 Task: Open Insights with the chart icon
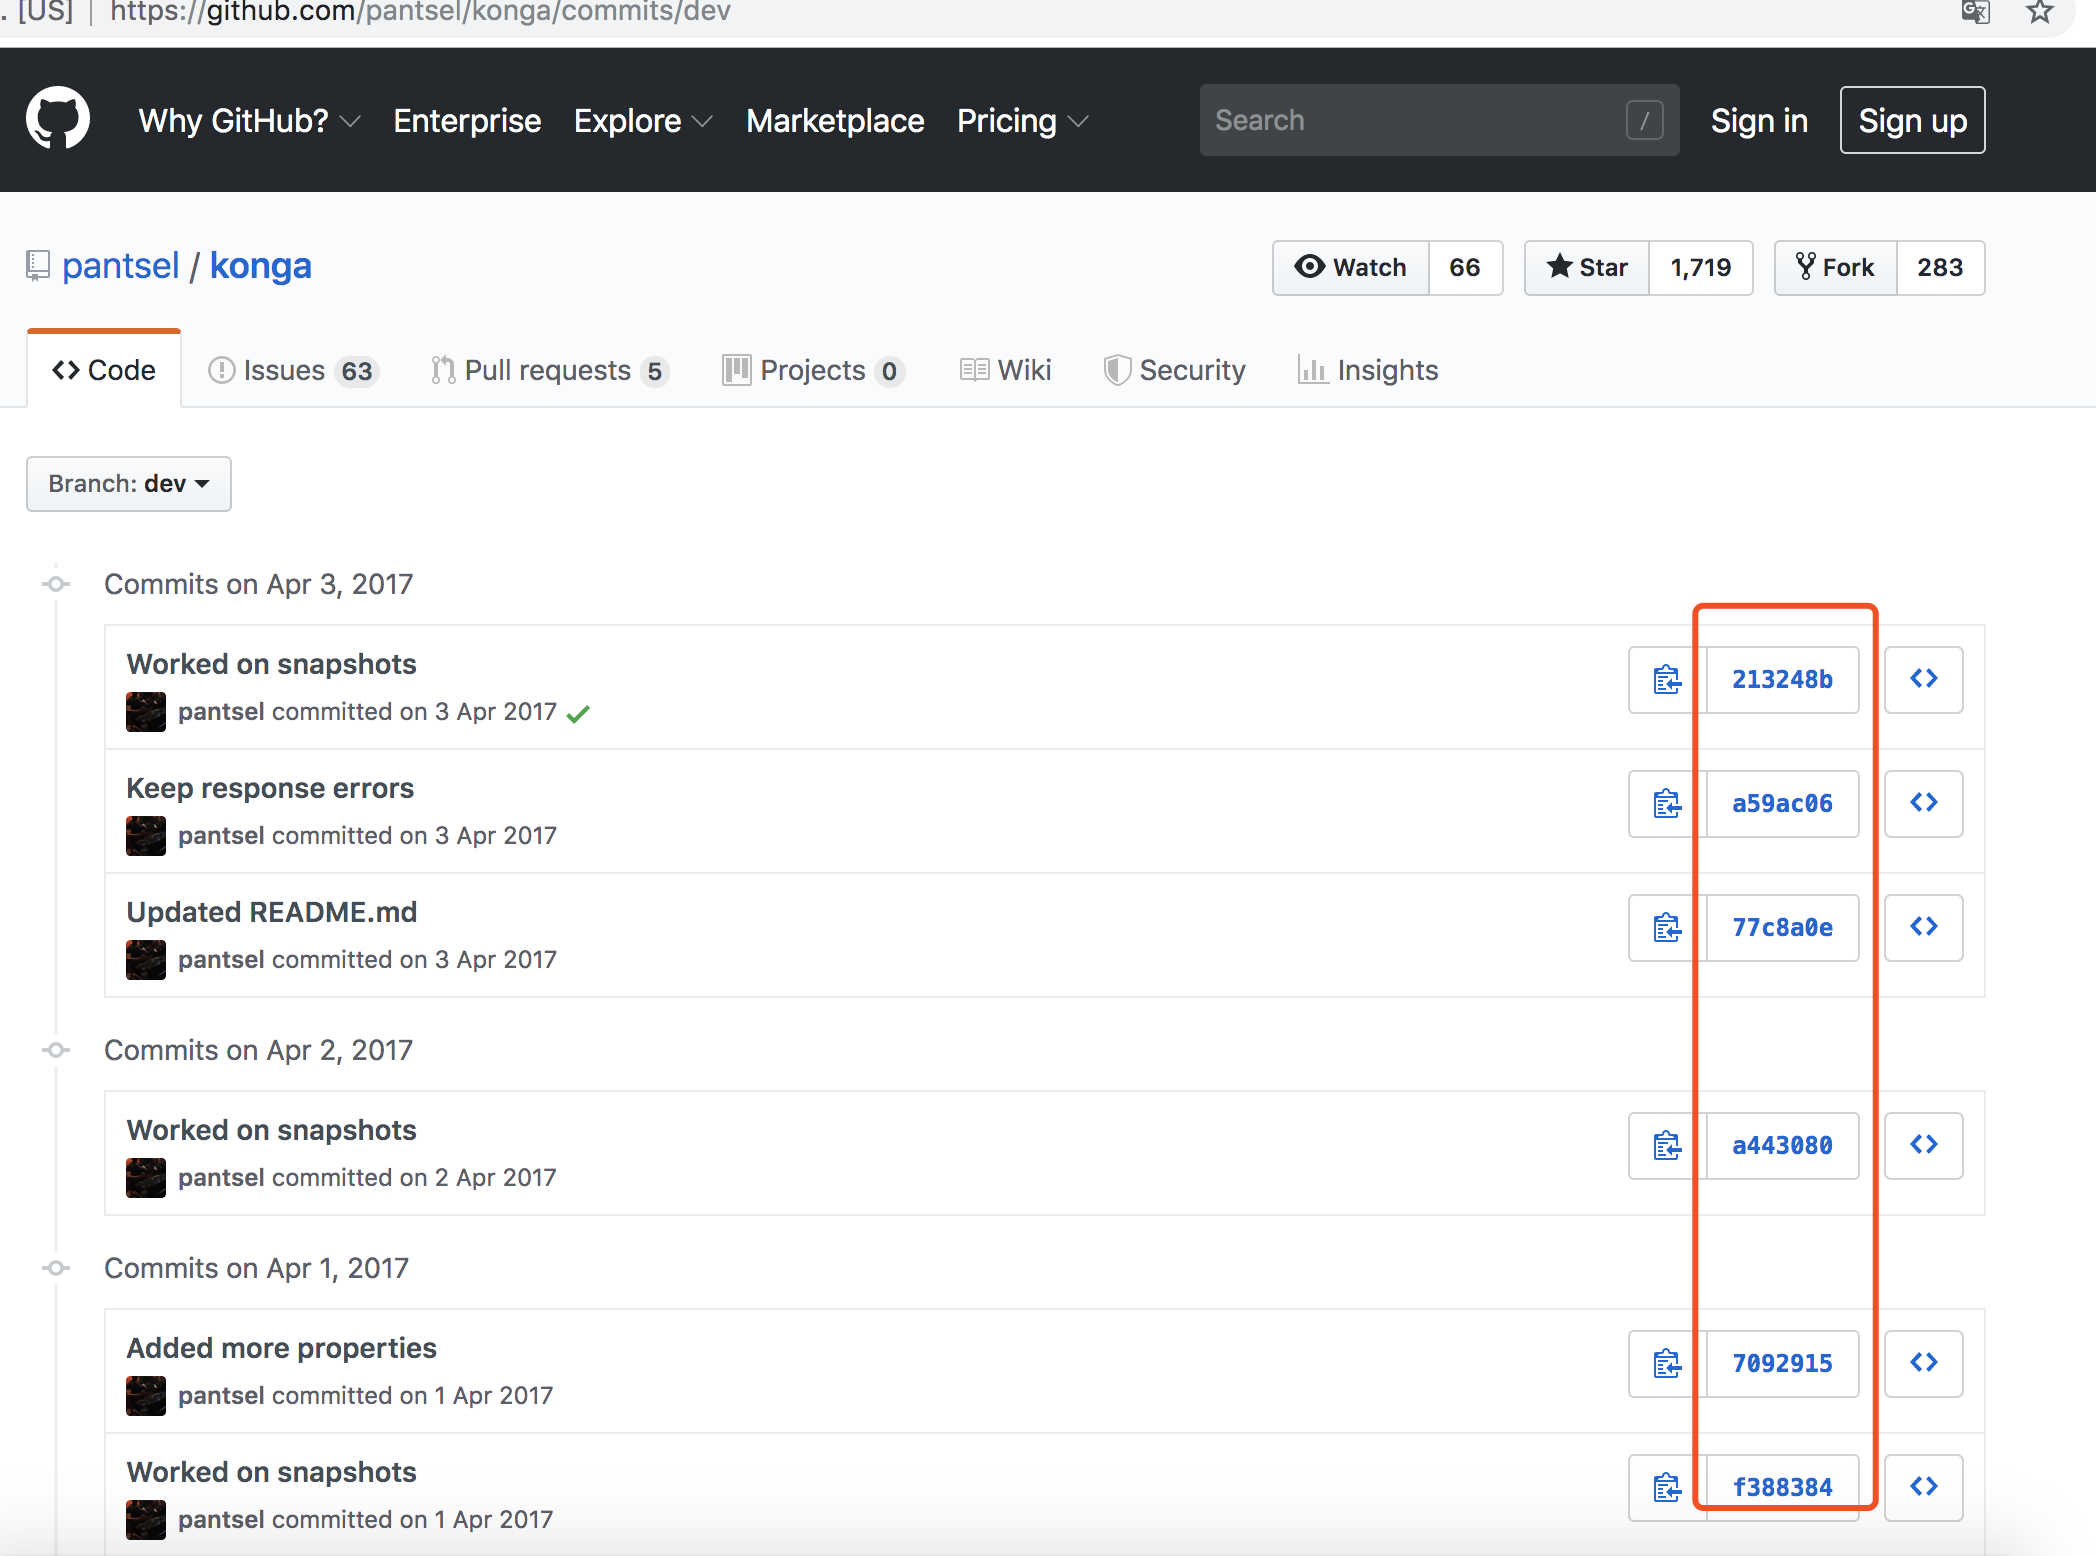[x=1368, y=370]
